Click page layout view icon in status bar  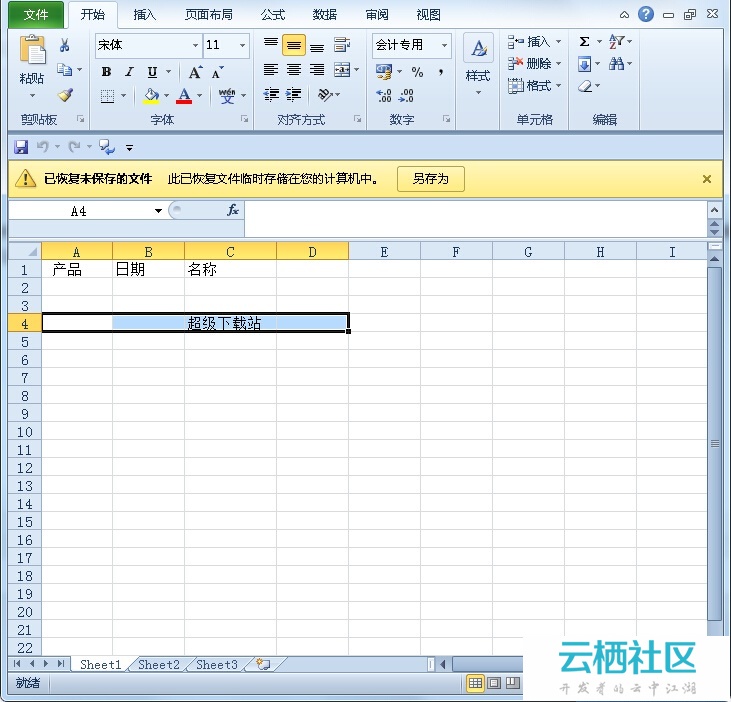coord(494,683)
